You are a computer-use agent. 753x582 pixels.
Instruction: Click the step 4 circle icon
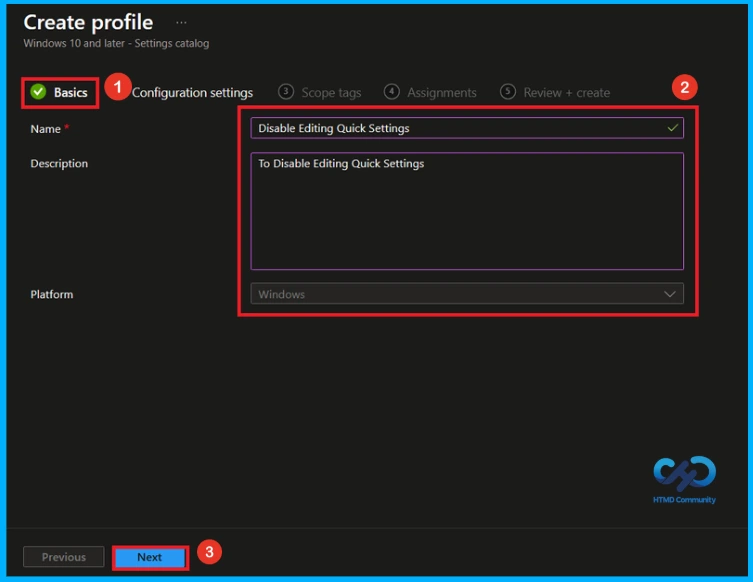[x=391, y=91]
